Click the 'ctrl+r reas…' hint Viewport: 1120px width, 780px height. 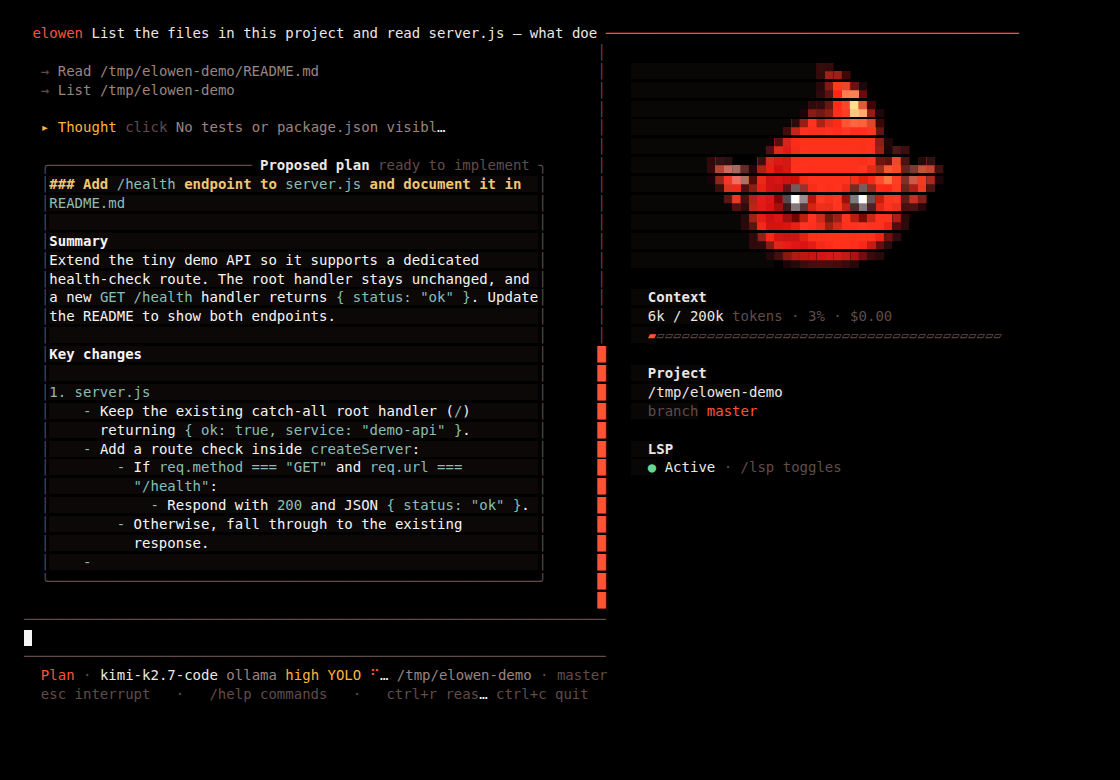point(437,694)
